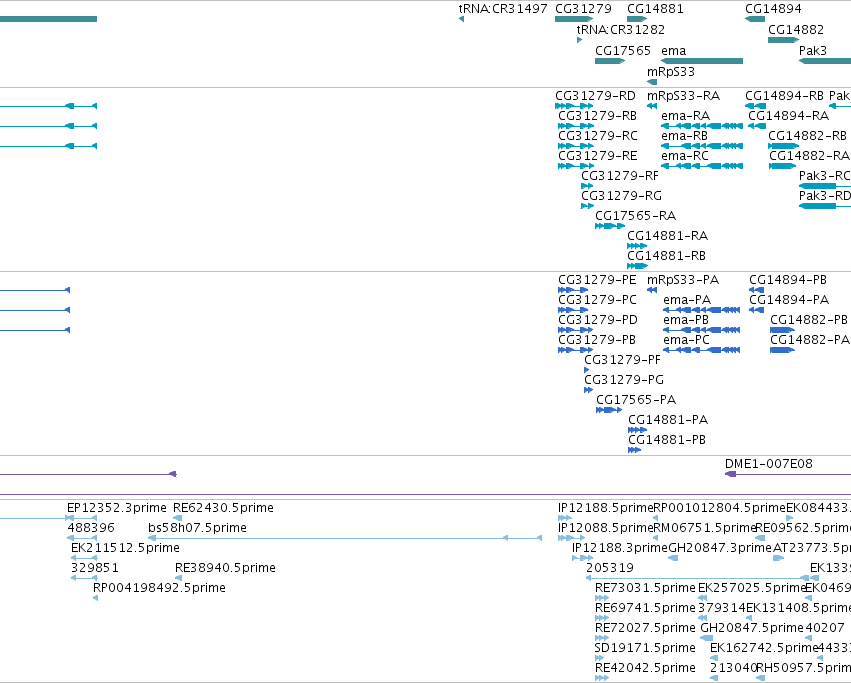
Task: Select protein ema-PA
Action: (x=687, y=300)
